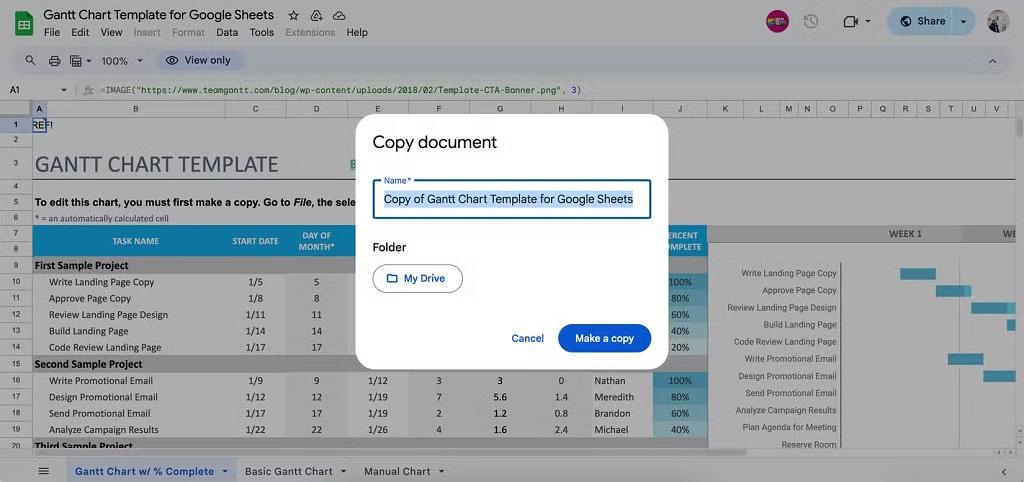The image size is (1024, 482).
Task: Click the formula bar text
Action: 340,90
